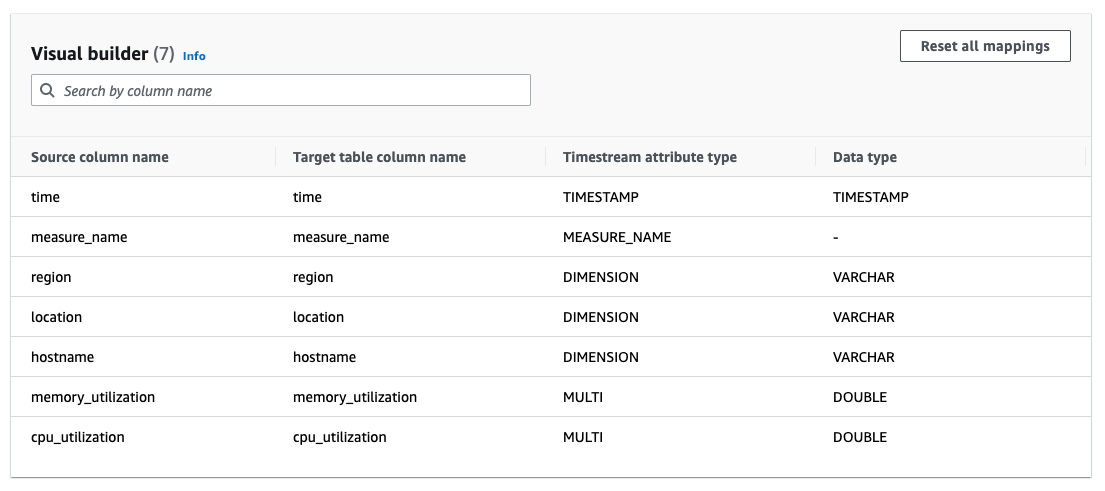Select the time source column cell
This screenshot has width=1105, height=491.
[x=46, y=197]
